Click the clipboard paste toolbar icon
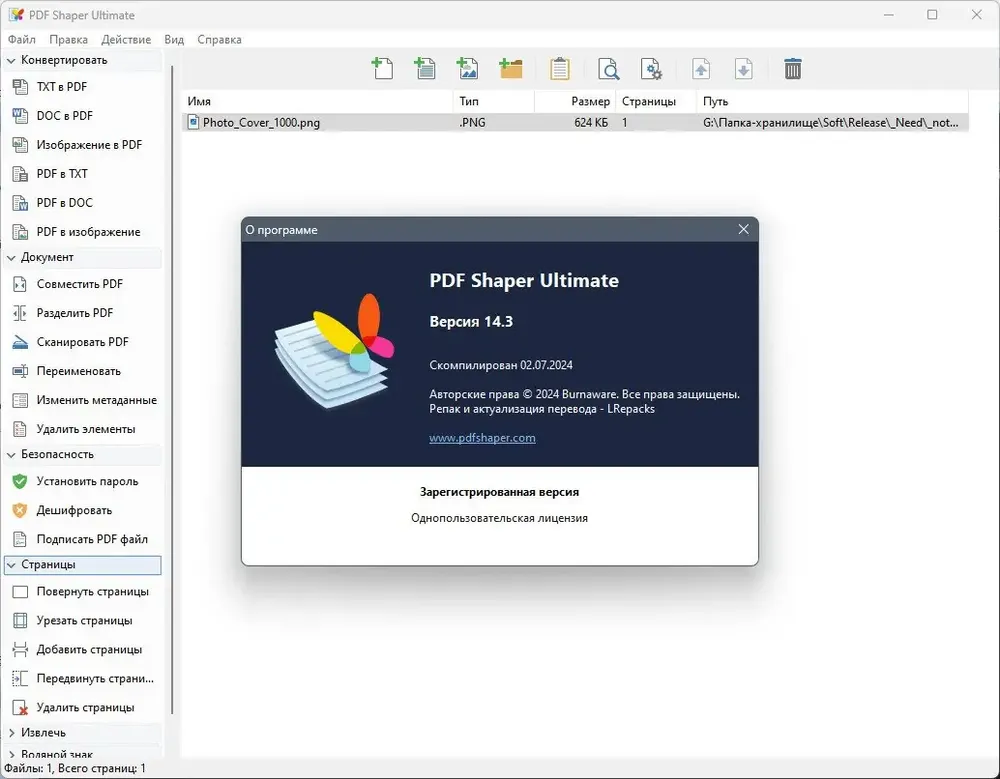Screen dimensions: 1000x779 [x=559, y=68]
